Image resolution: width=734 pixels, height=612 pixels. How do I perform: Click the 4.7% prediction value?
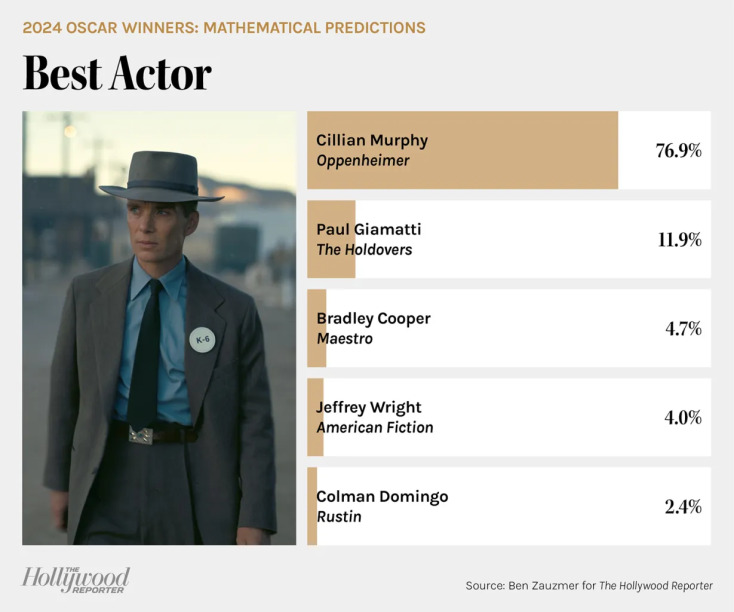(681, 328)
